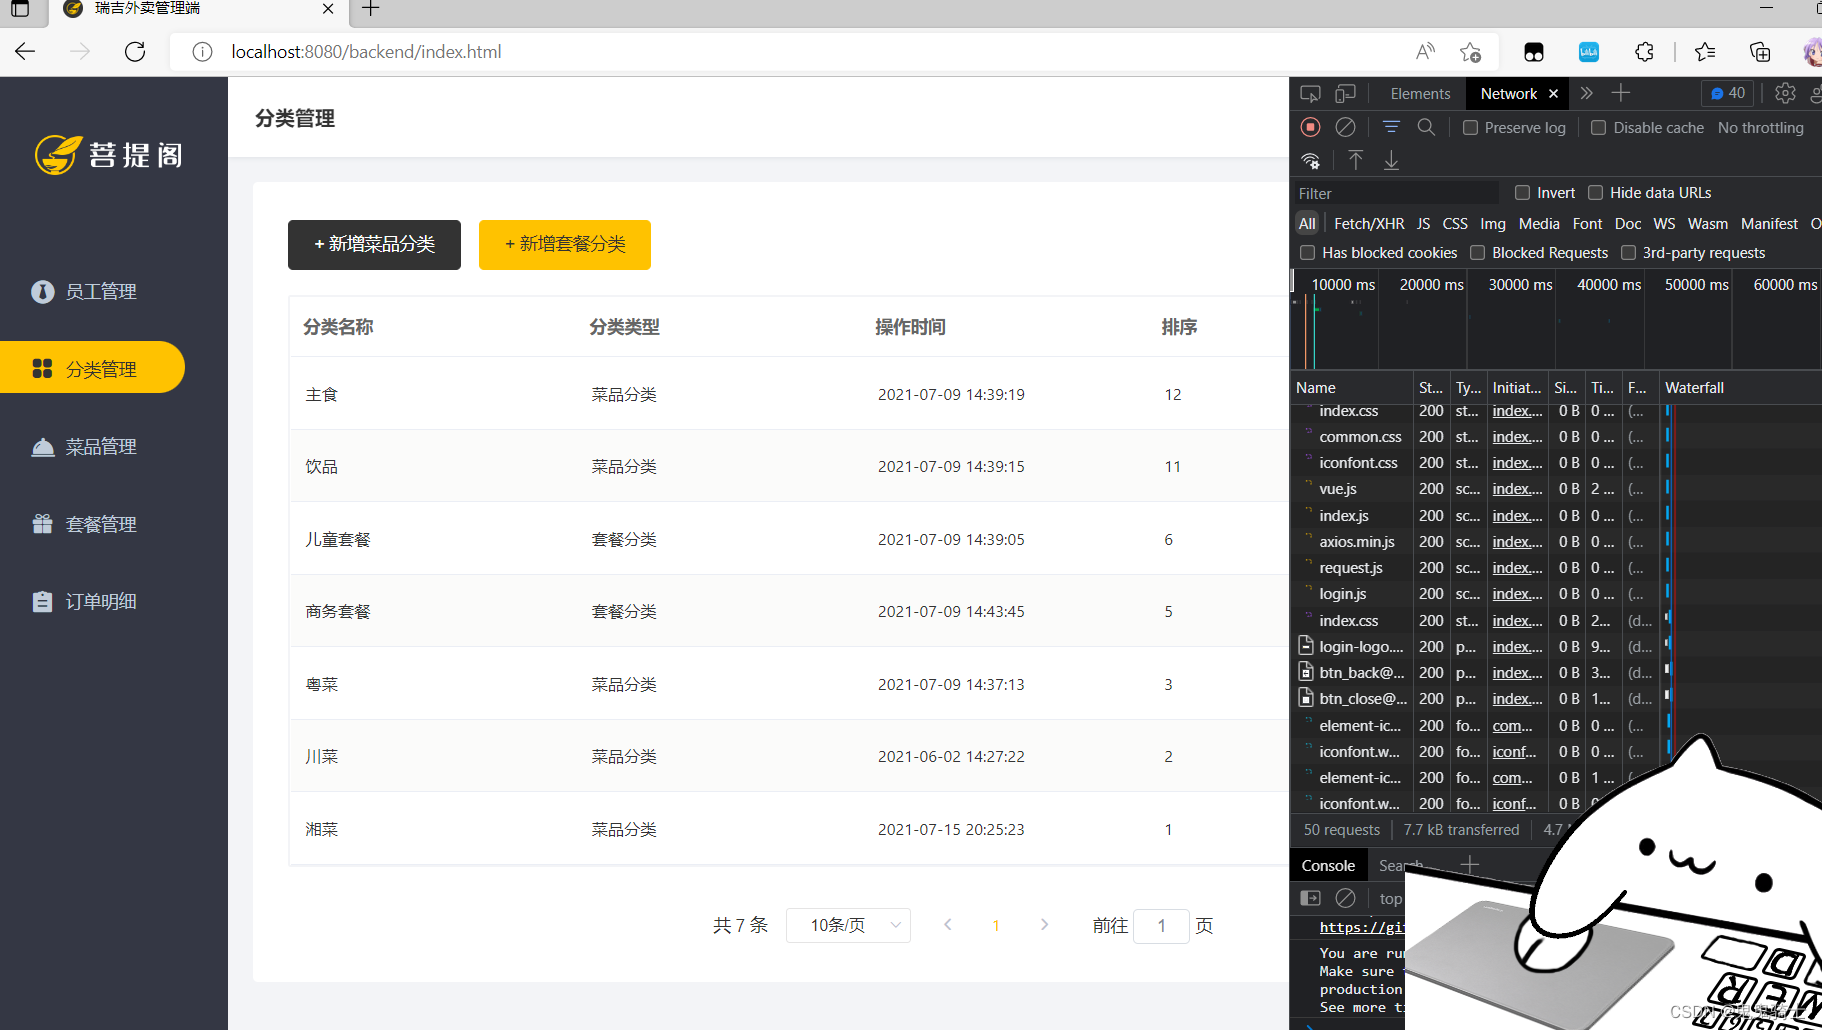This screenshot has width=1822, height=1030.
Task: Toggle the Invert filter checkbox
Action: (1522, 193)
